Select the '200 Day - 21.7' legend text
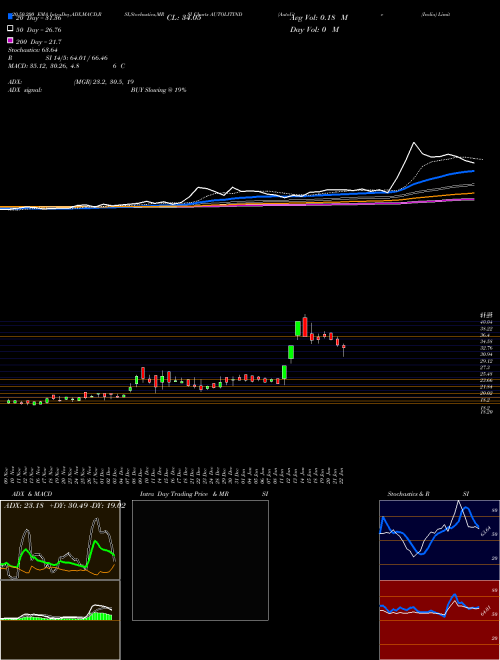Image resolution: width=500 pixels, height=660 pixels. (39, 42)
